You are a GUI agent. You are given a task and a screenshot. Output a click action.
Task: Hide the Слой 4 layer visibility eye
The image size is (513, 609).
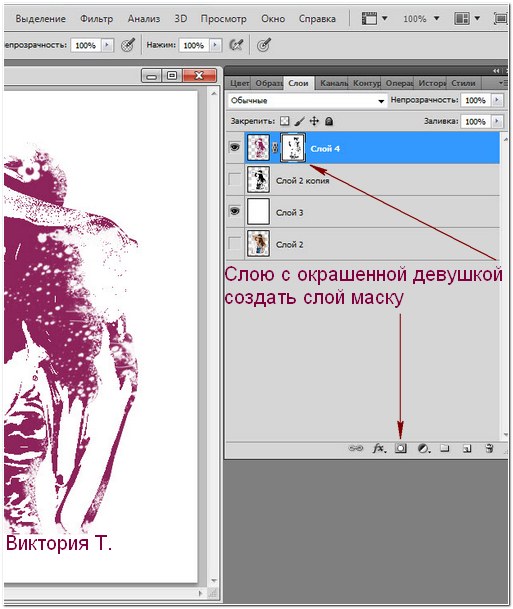(235, 147)
